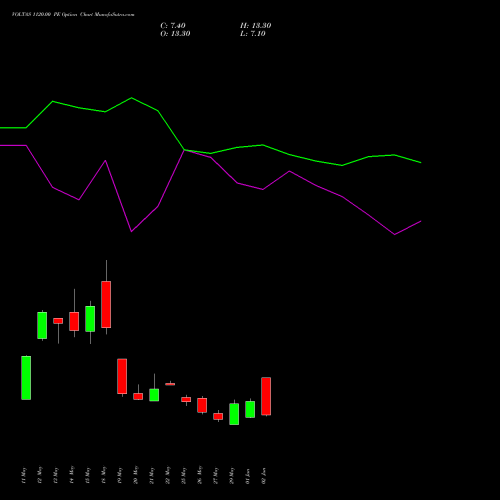The width and height of the screenshot is (500, 500).
Task: Select the green candlestick for 01 Jun
Action: tap(250, 409)
